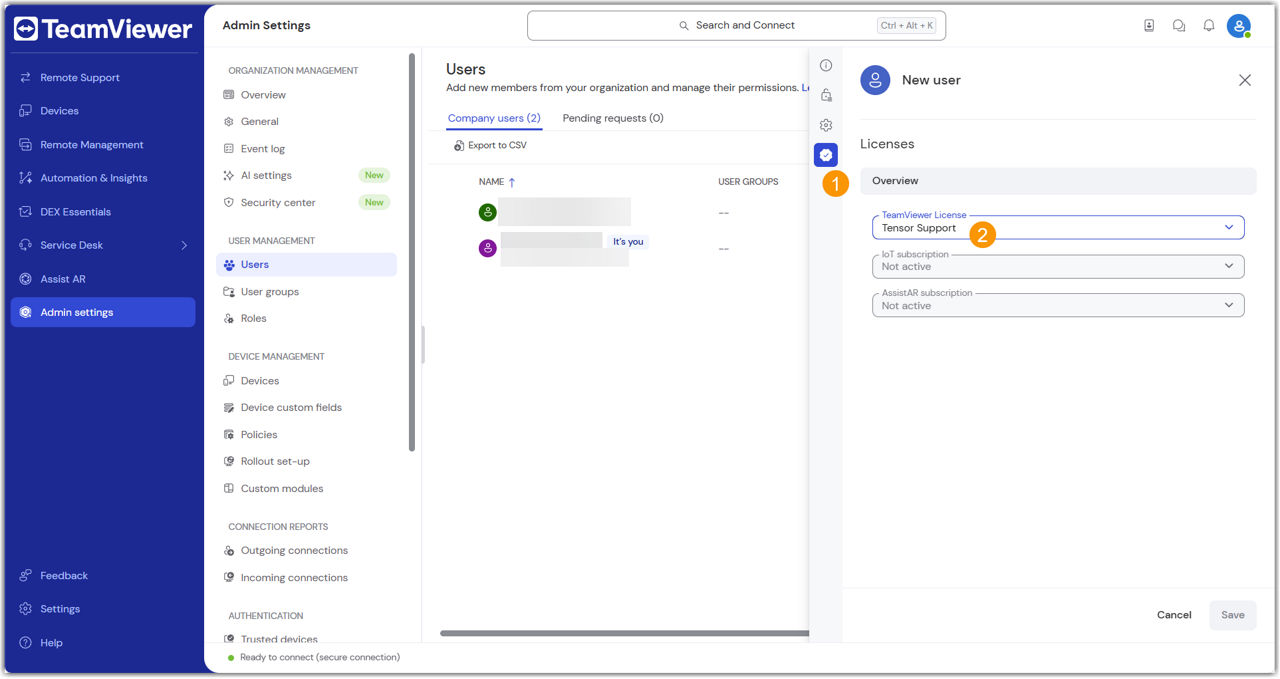Switch to Pending requests tab
Image resolution: width=1280 pixels, height=679 pixels.
click(x=612, y=118)
